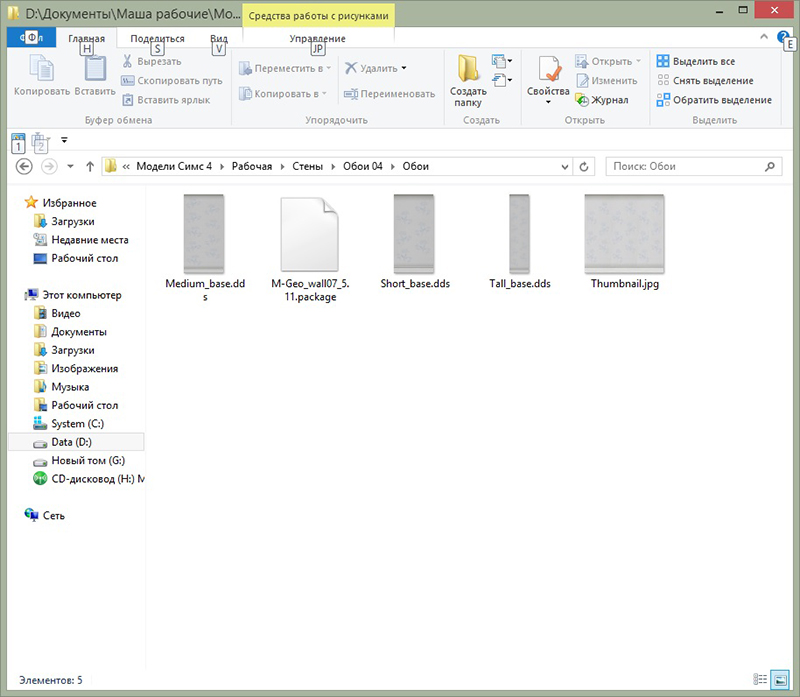
Task: Open the Управление ribbon tab
Action: [x=317, y=38]
